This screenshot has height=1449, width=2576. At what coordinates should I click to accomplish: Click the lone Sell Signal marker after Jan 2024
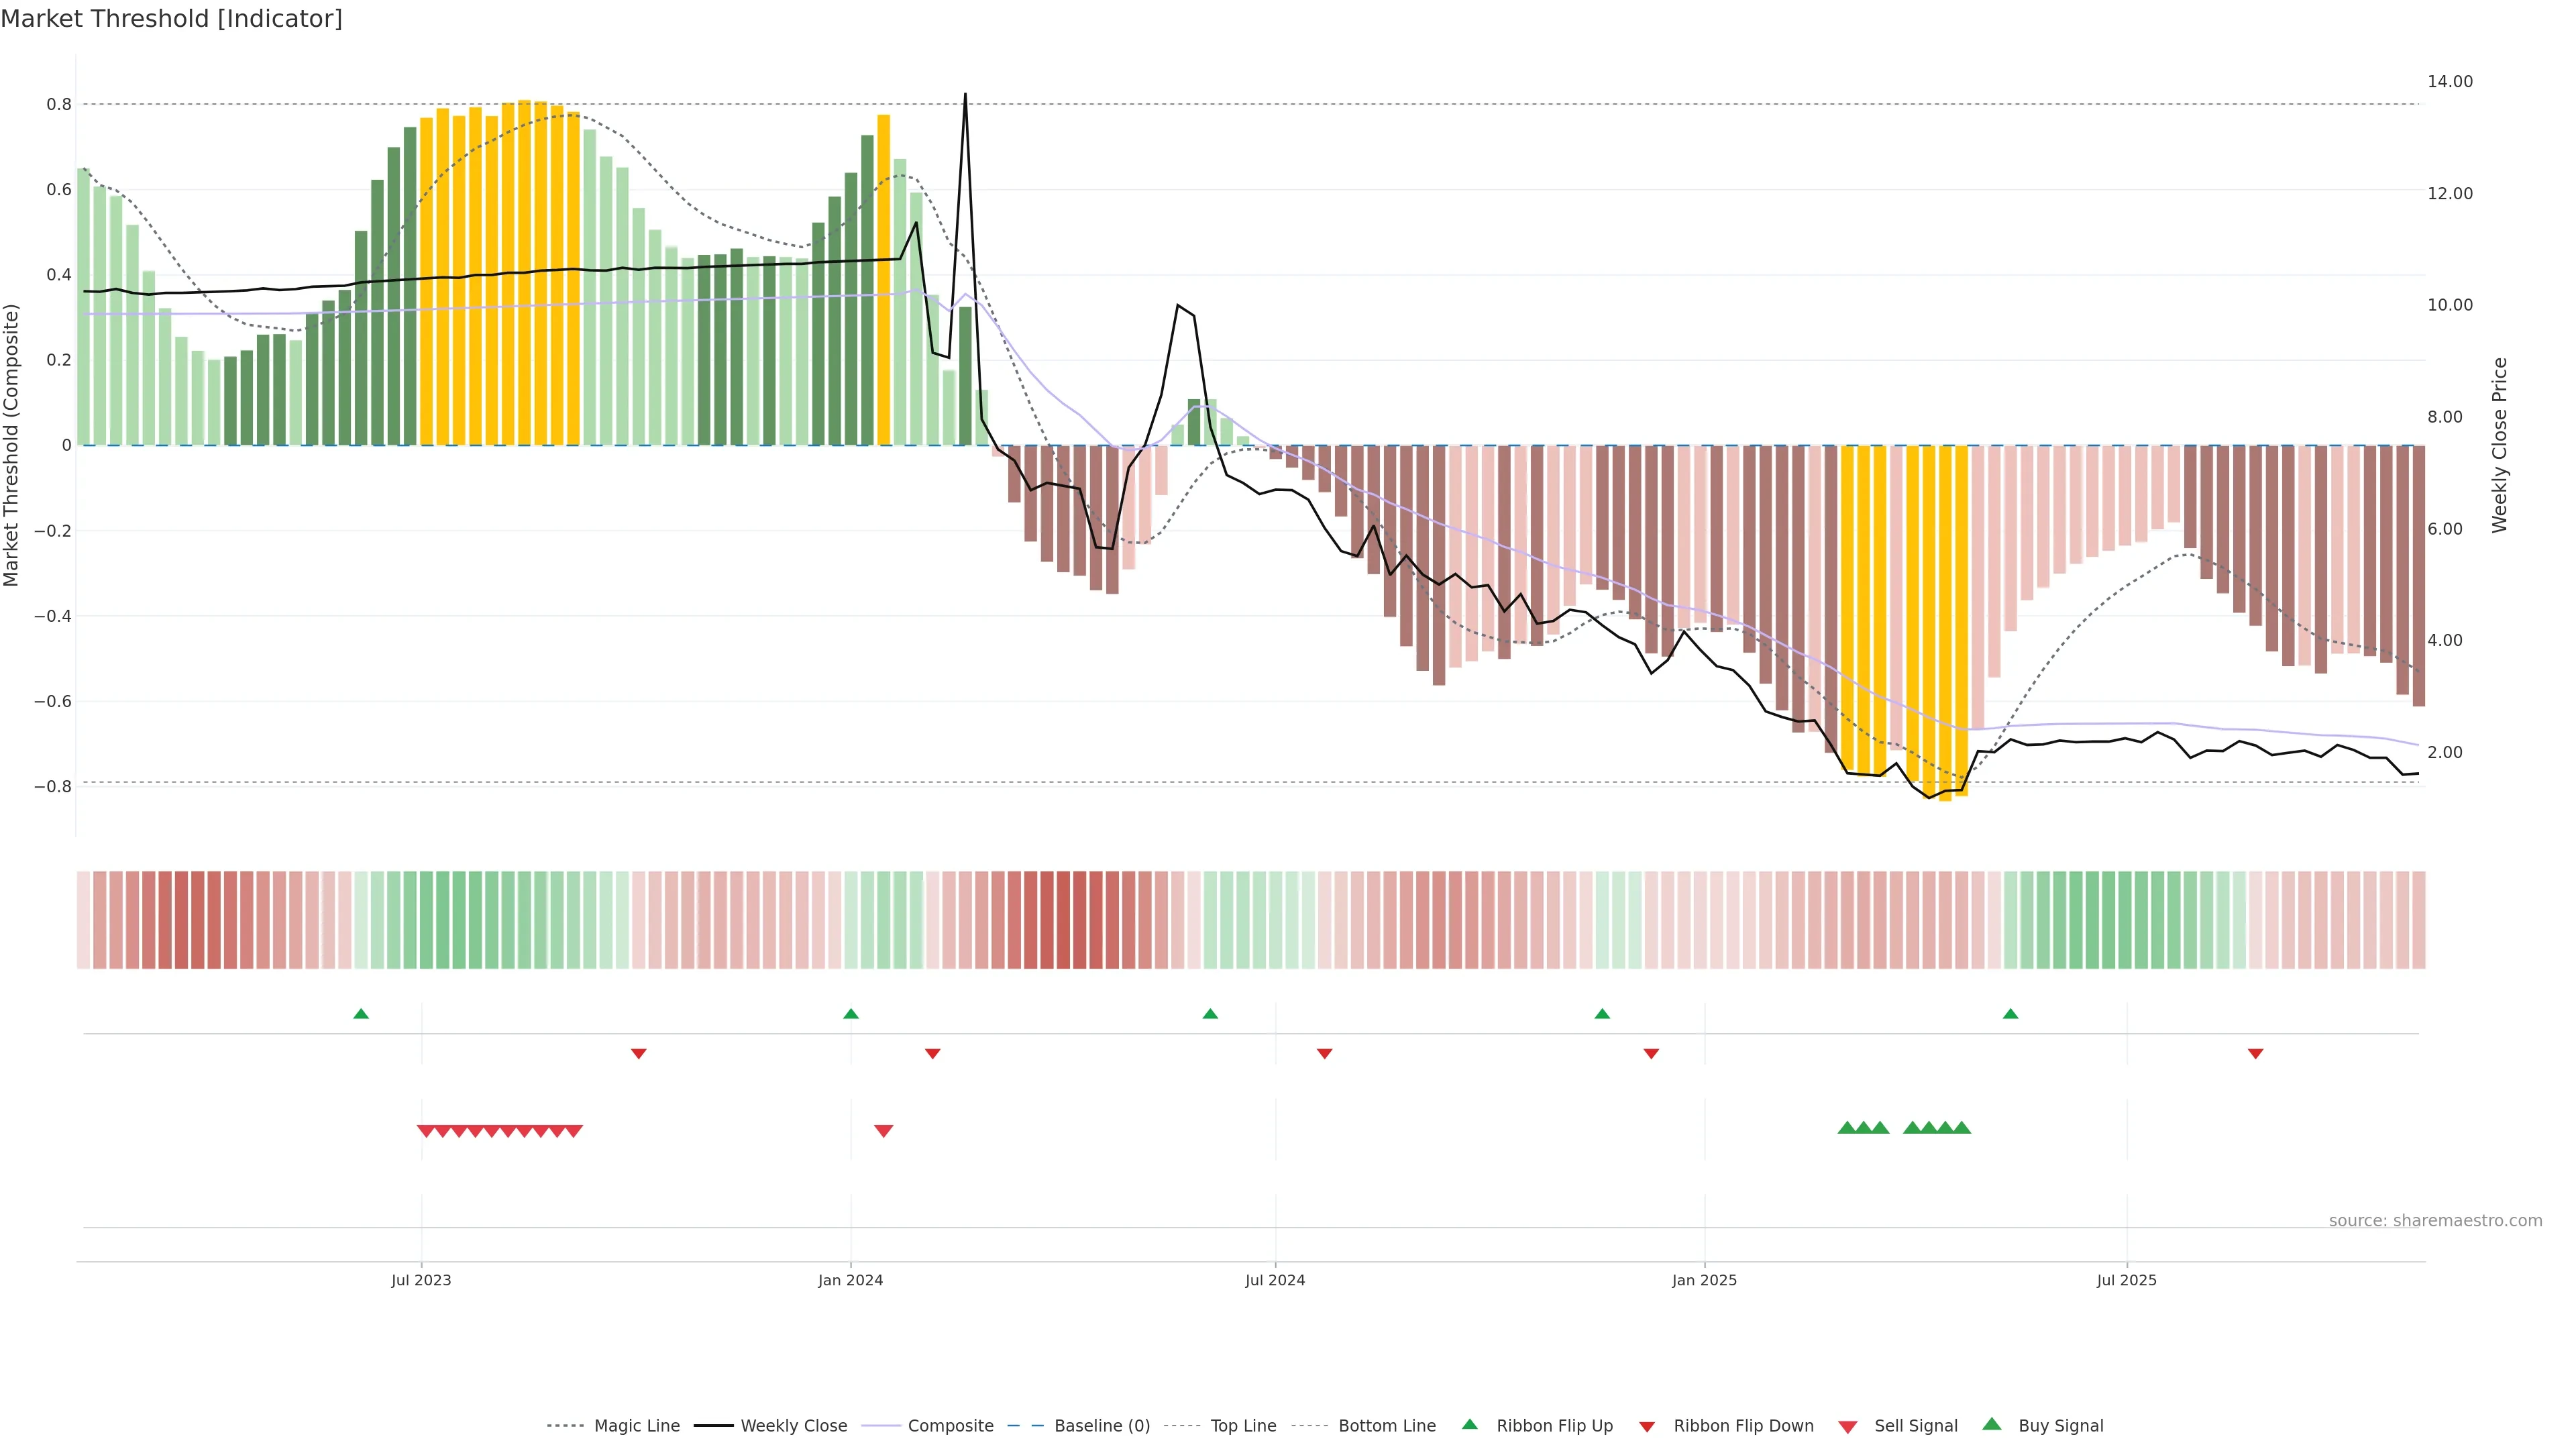click(x=883, y=1131)
